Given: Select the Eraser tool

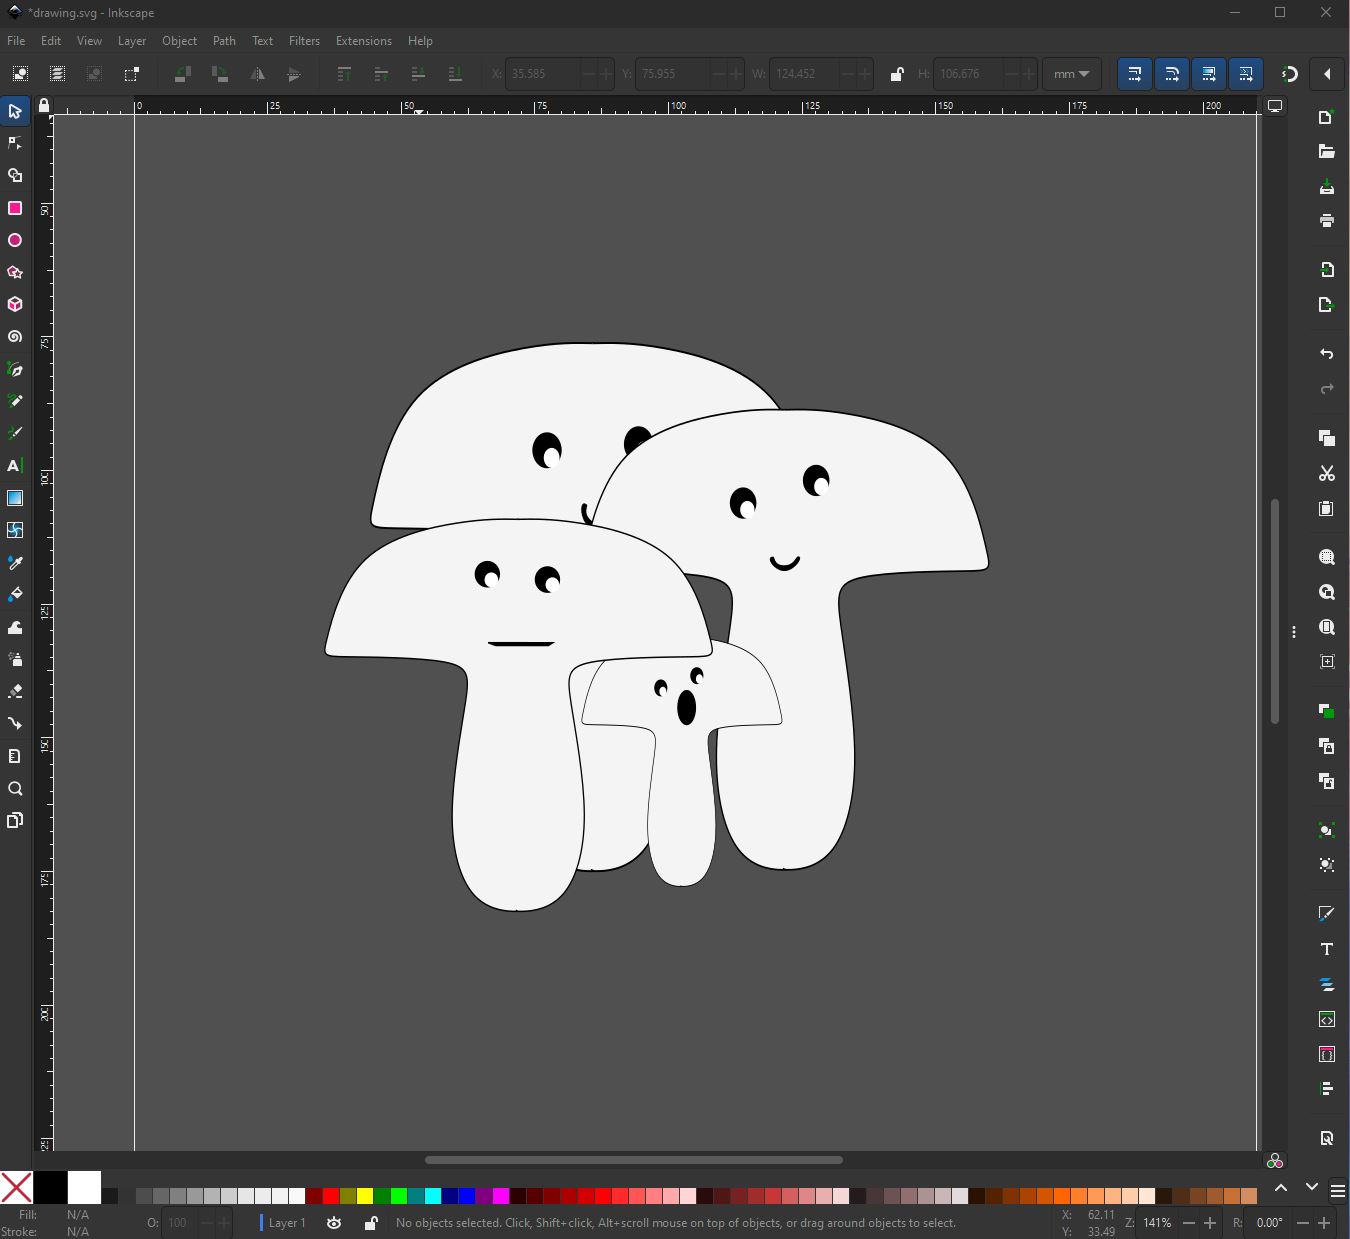Looking at the screenshot, I should (x=15, y=691).
